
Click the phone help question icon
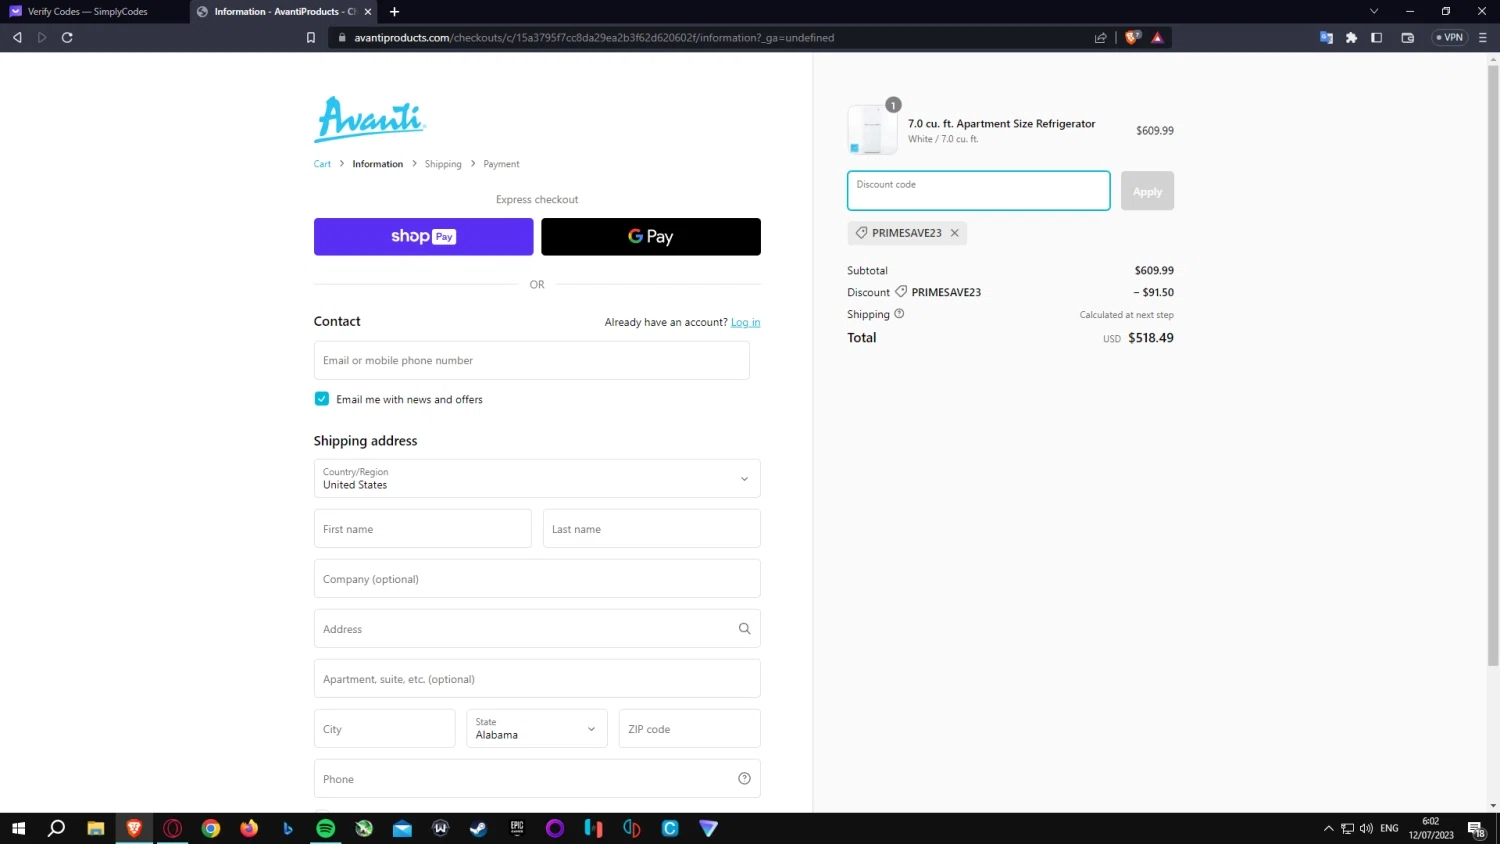coord(744,779)
